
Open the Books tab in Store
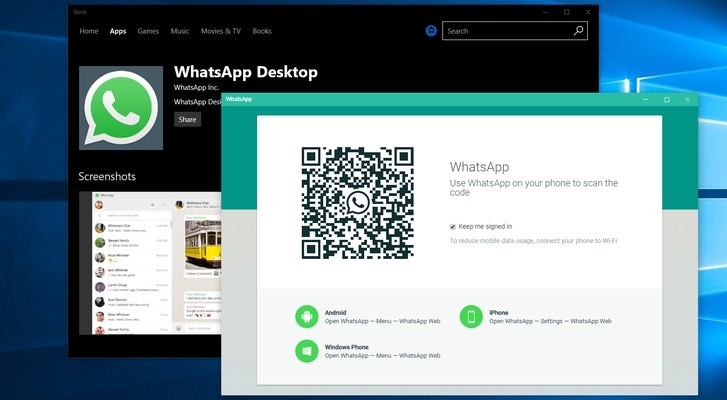(261, 31)
